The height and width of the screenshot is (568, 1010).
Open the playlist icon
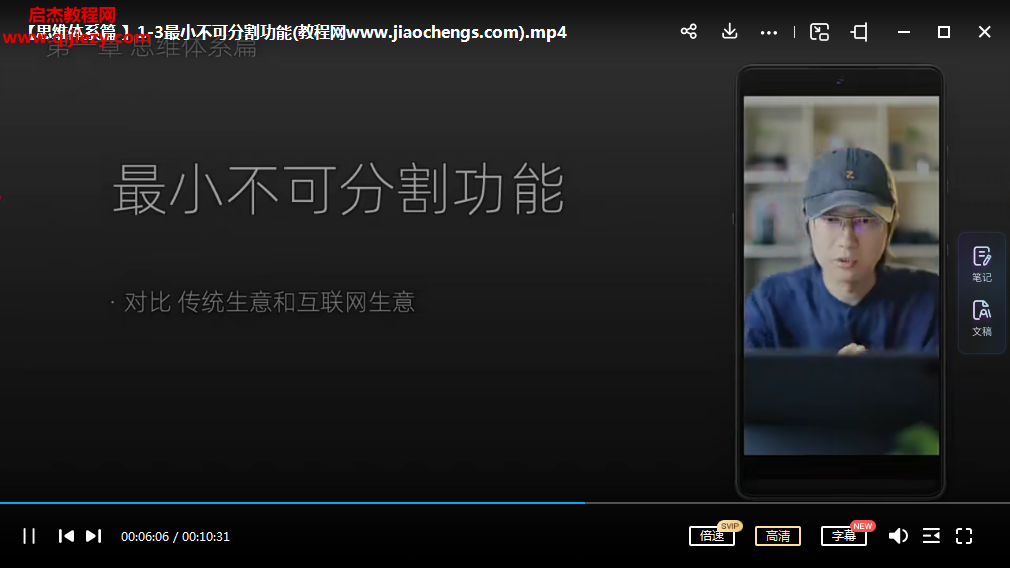pyautogui.click(x=931, y=536)
